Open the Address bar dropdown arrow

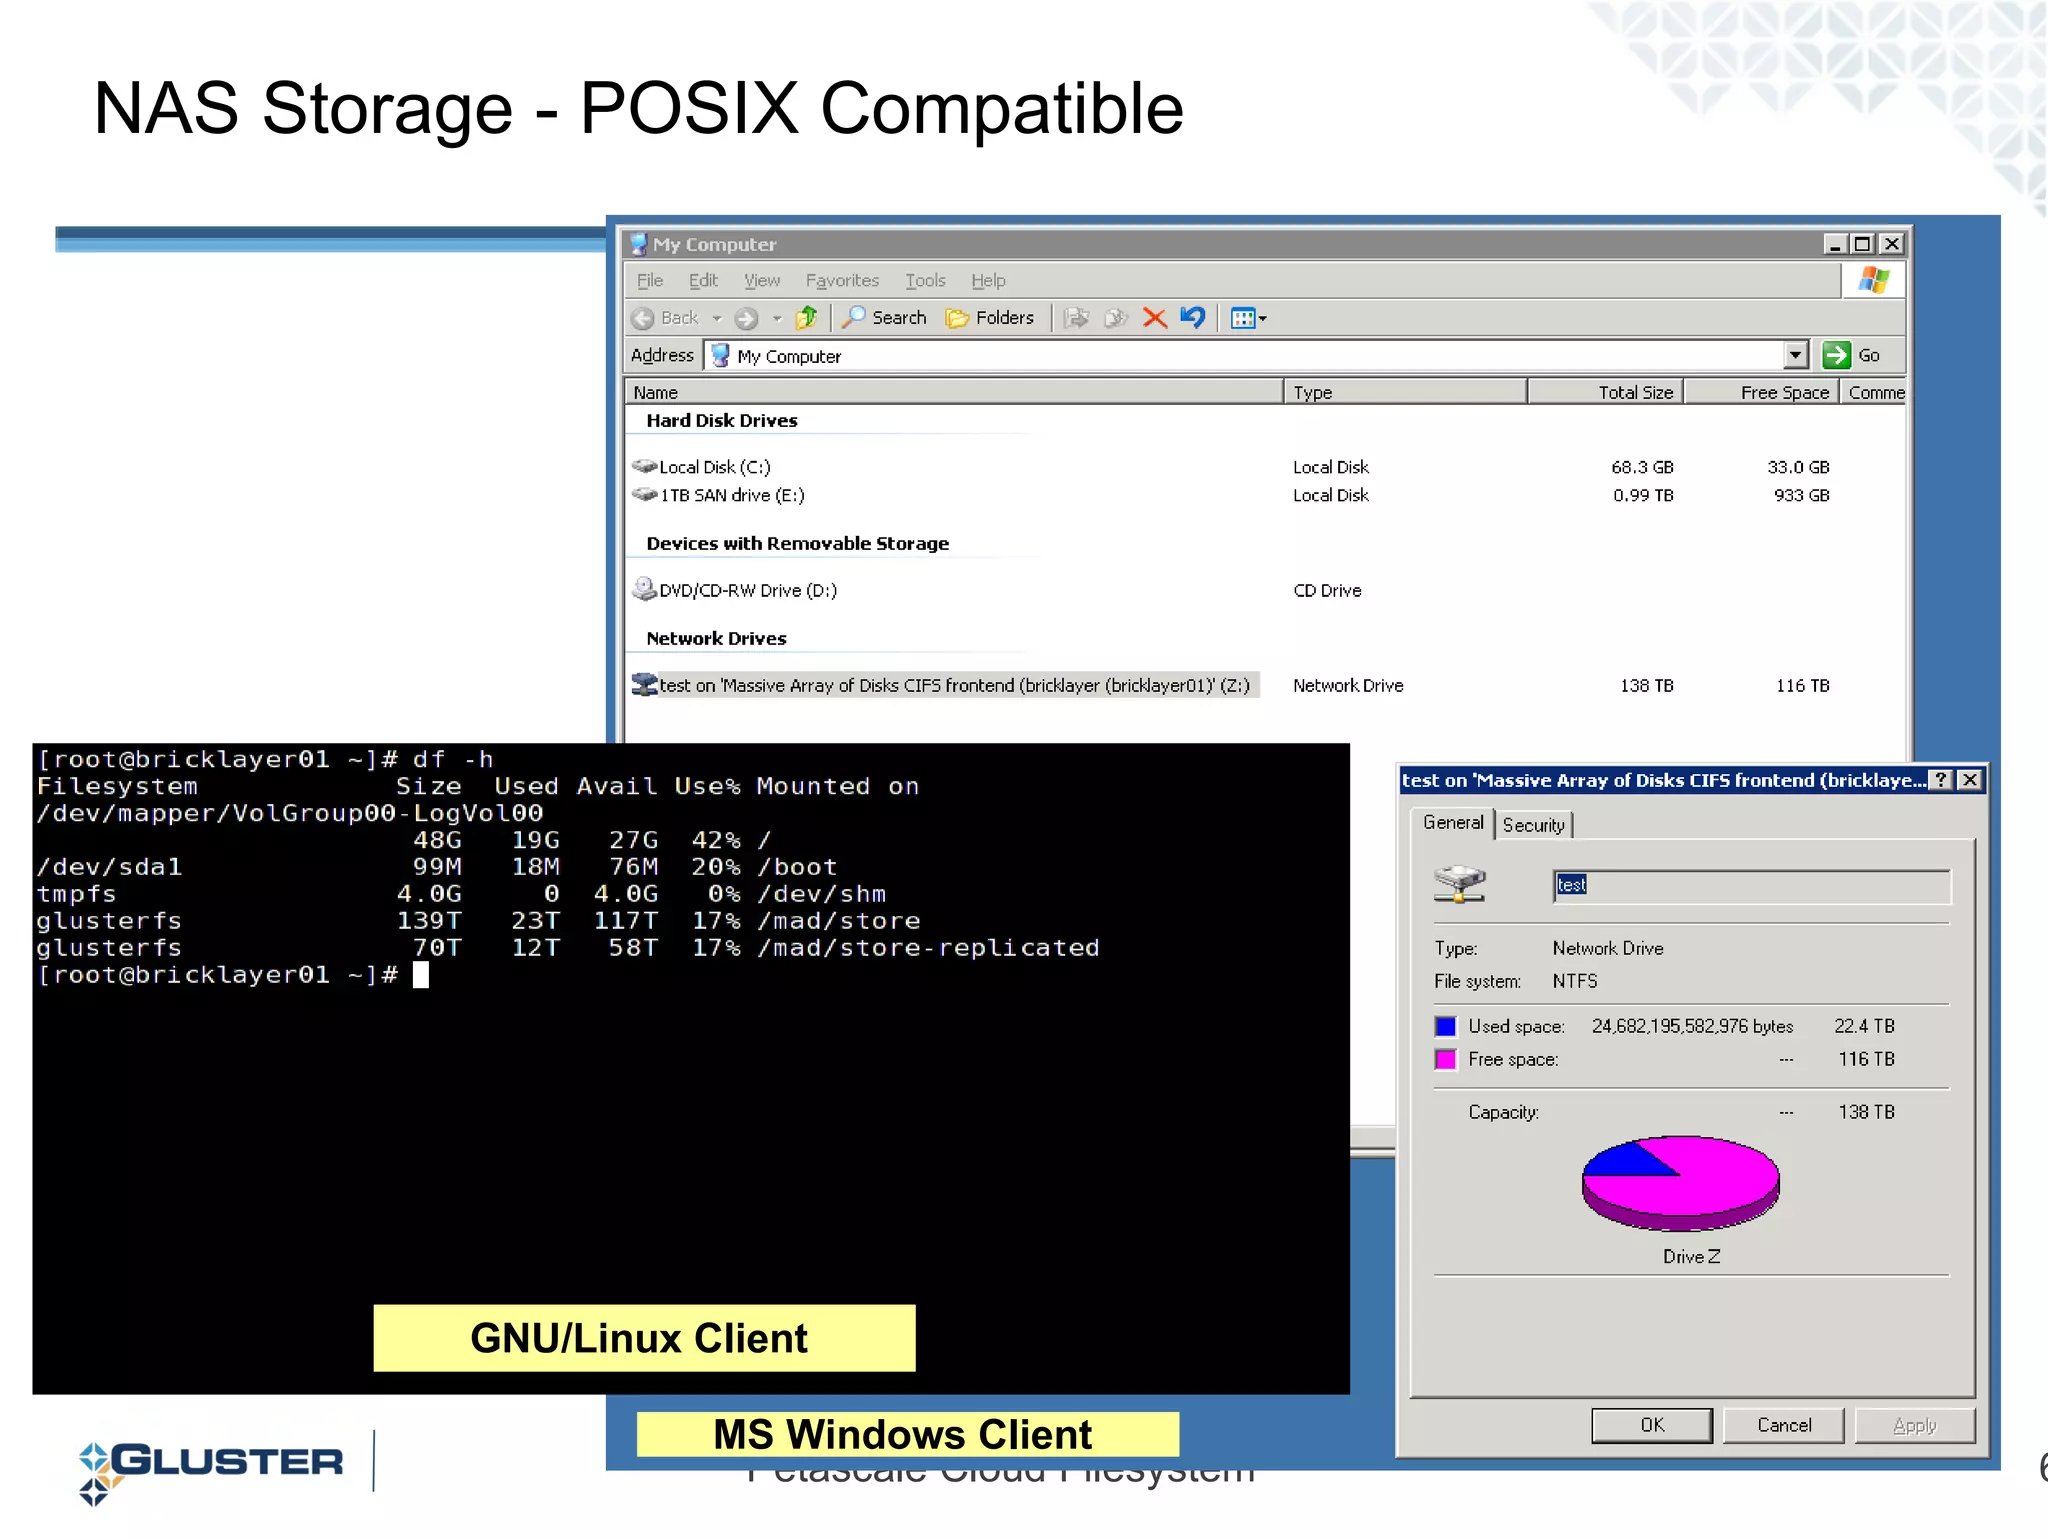(x=1796, y=355)
